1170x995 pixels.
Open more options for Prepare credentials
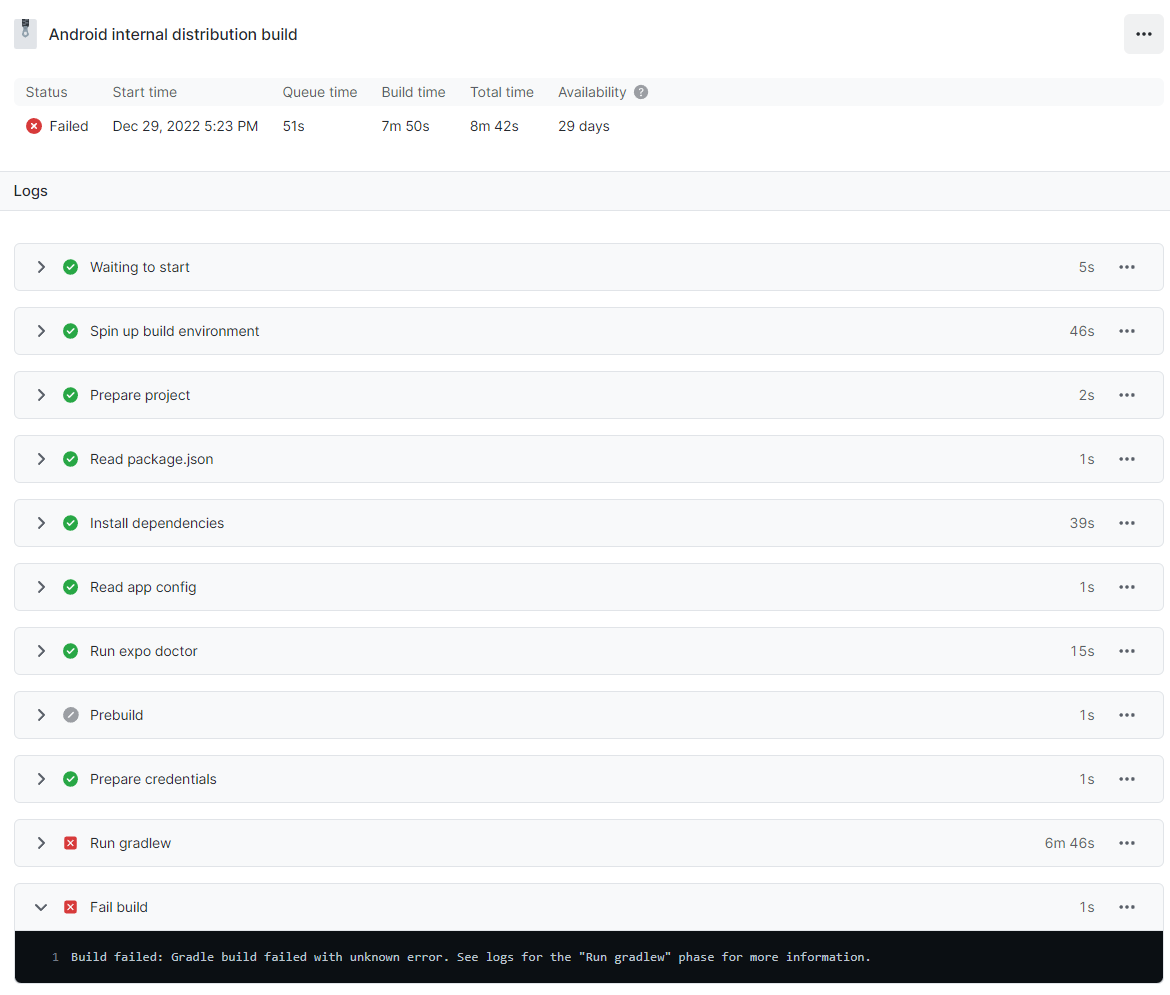(x=1127, y=779)
